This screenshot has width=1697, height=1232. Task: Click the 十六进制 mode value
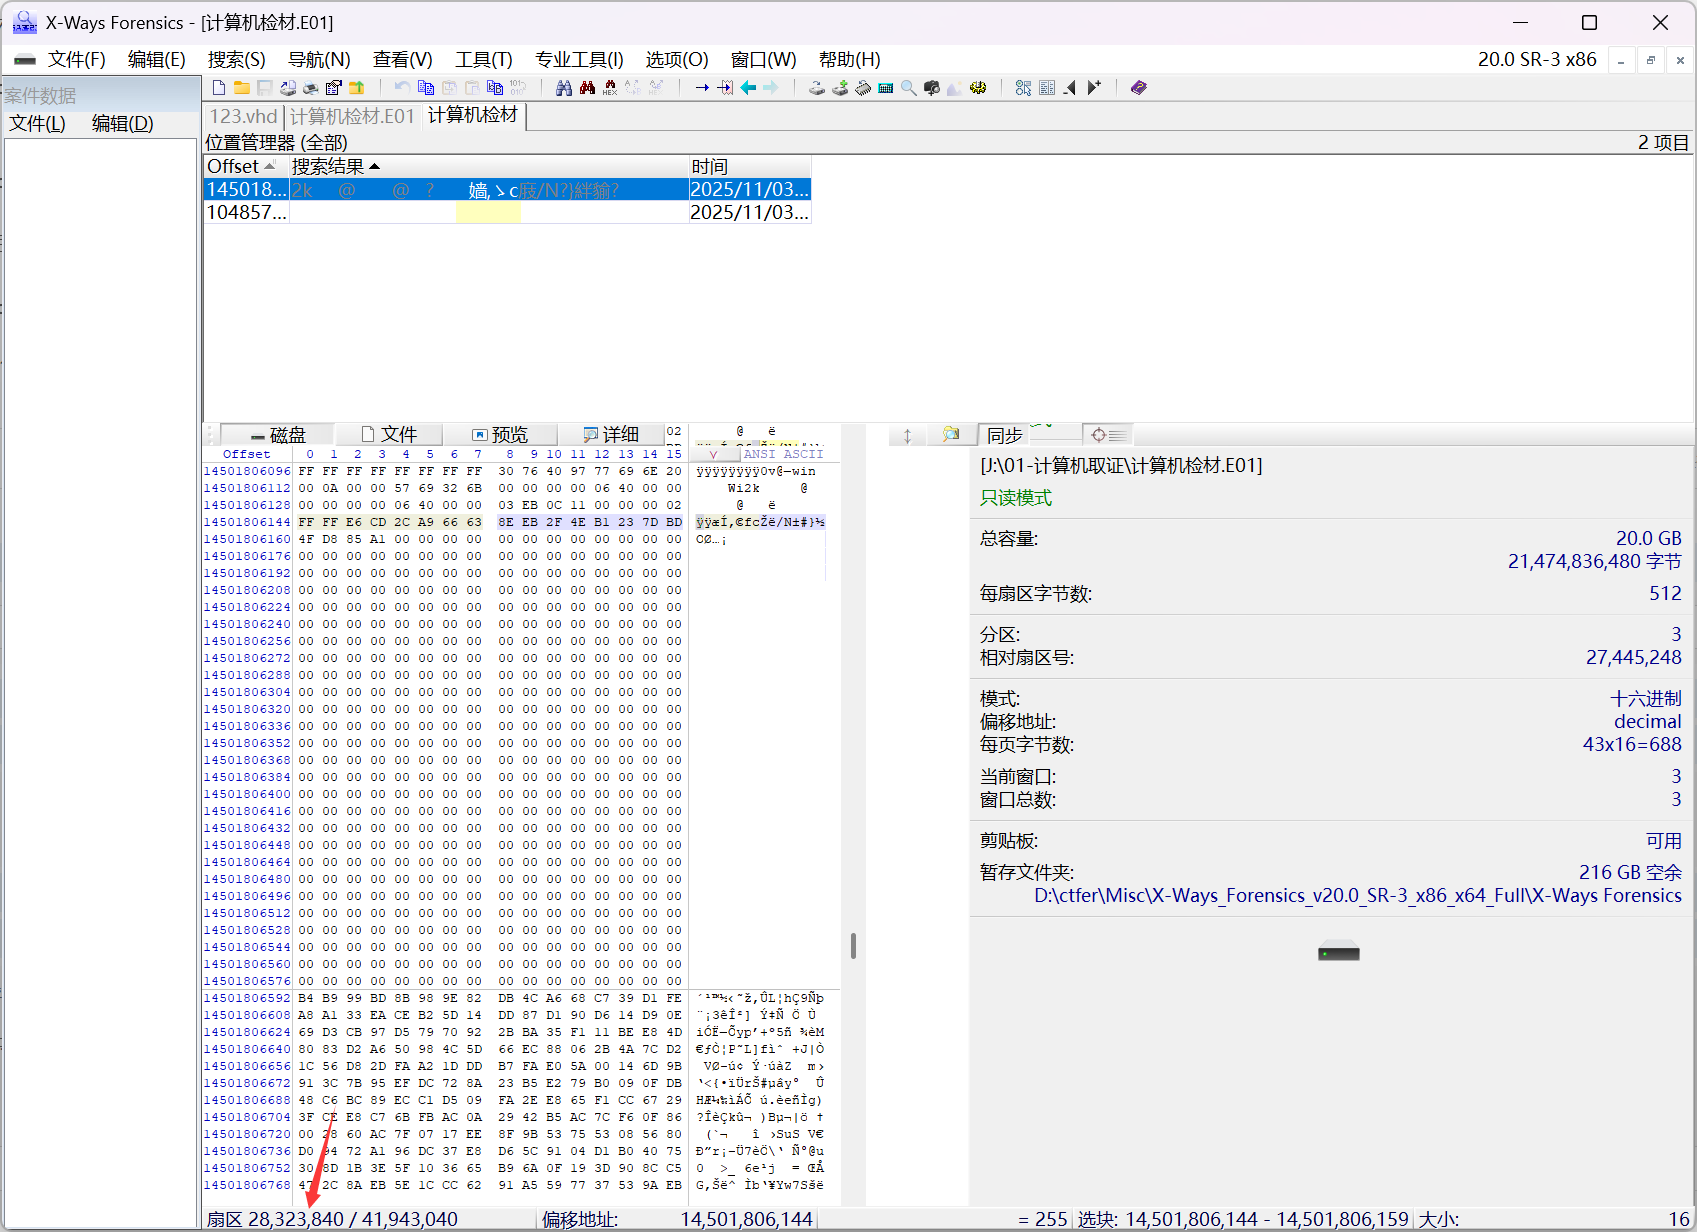1645,699
